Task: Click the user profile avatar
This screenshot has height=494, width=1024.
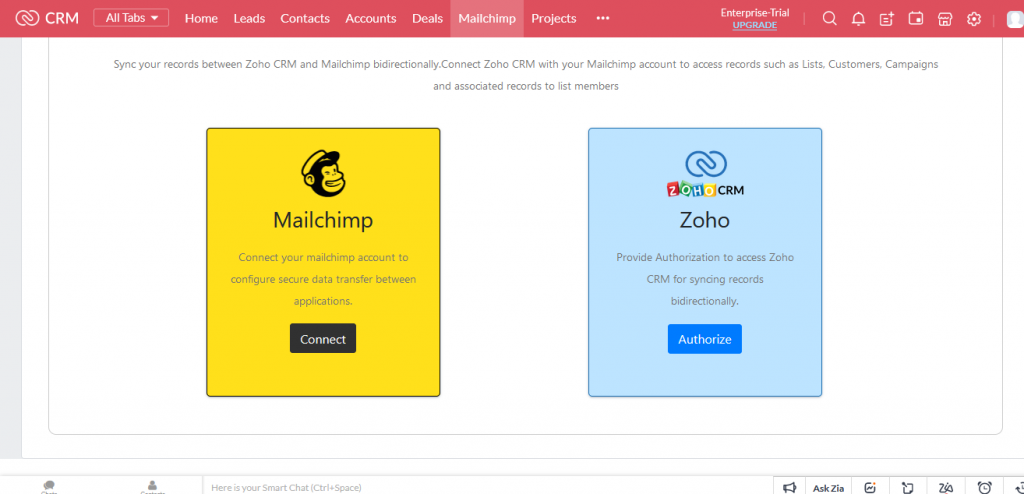Action: pyautogui.click(x=1016, y=19)
